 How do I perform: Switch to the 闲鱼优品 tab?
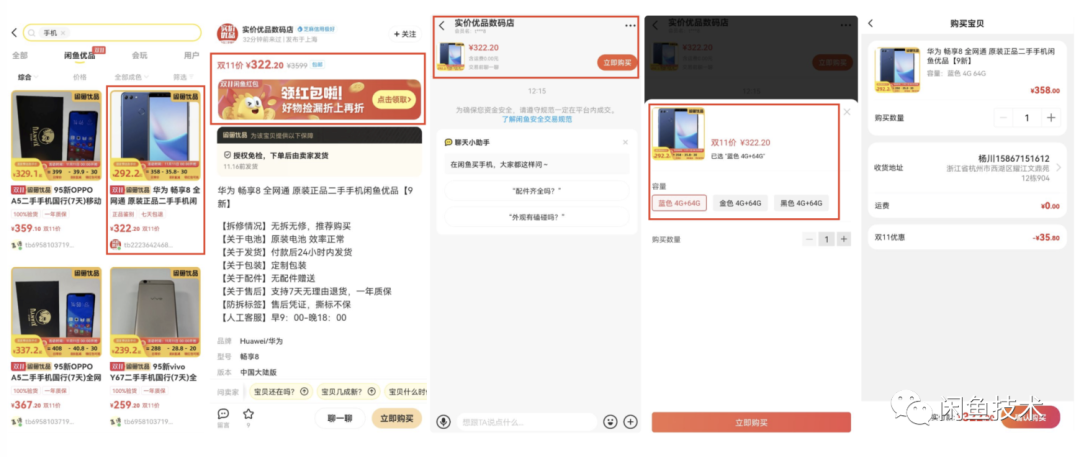point(79,55)
